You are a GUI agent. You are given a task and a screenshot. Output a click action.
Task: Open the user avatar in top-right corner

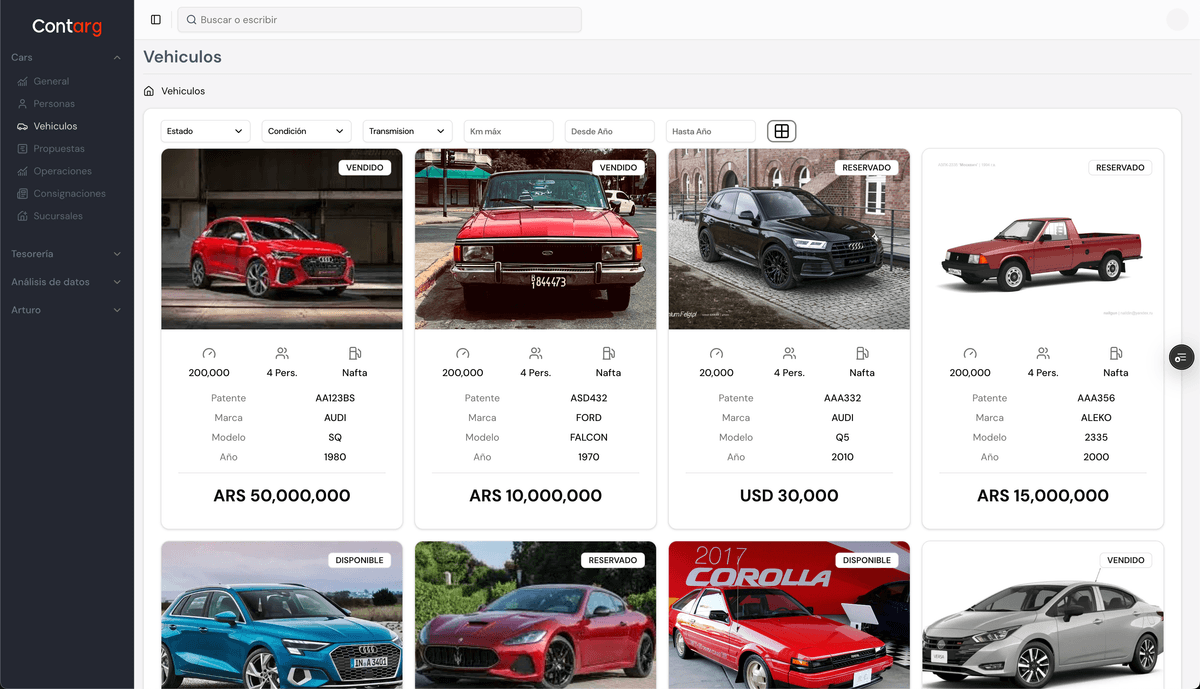(x=1176, y=20)
